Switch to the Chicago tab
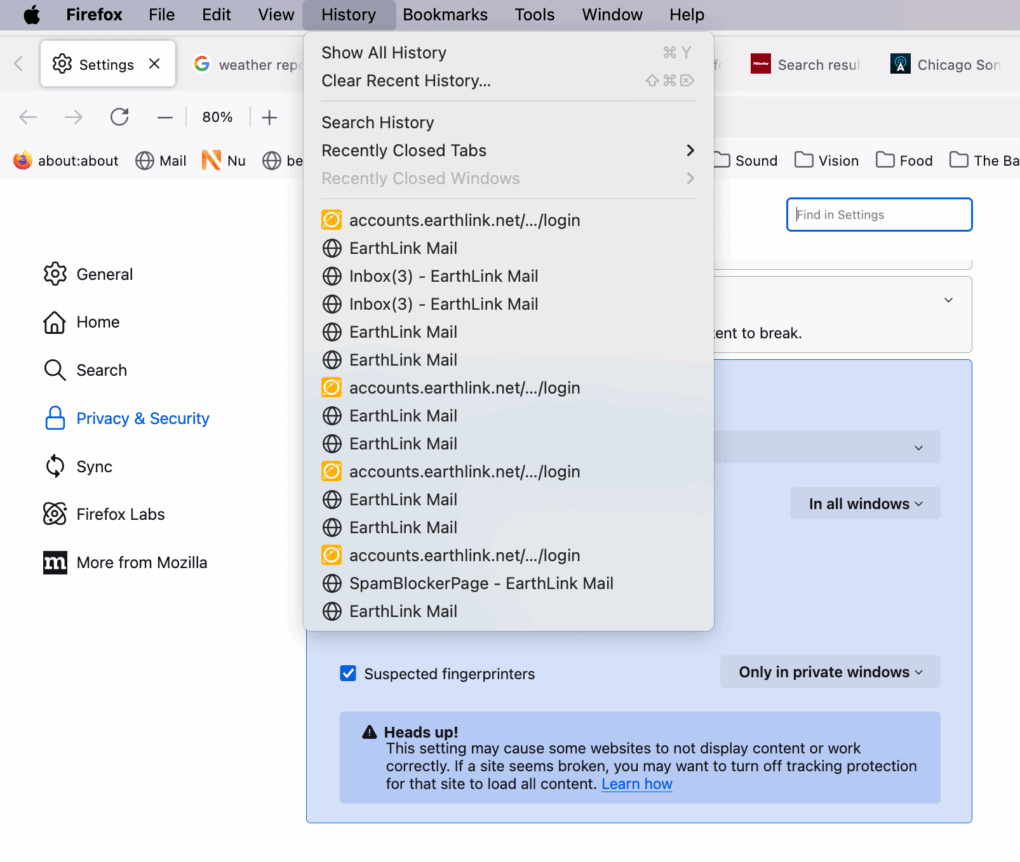The image size is (1020, 862). click(x=945, y=64)
